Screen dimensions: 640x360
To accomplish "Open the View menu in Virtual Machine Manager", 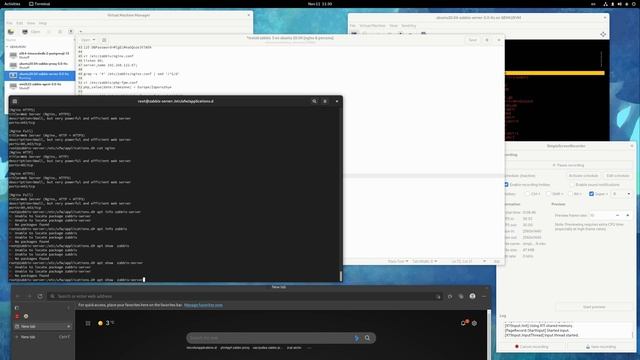I will click(31, 23).
